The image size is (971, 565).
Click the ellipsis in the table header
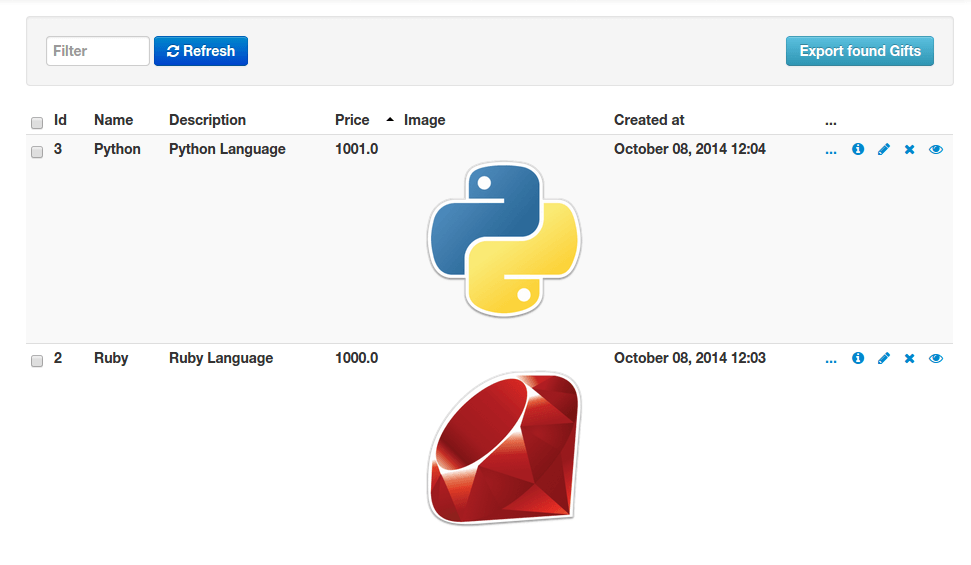pyautogui.click(x=831, y=123)
